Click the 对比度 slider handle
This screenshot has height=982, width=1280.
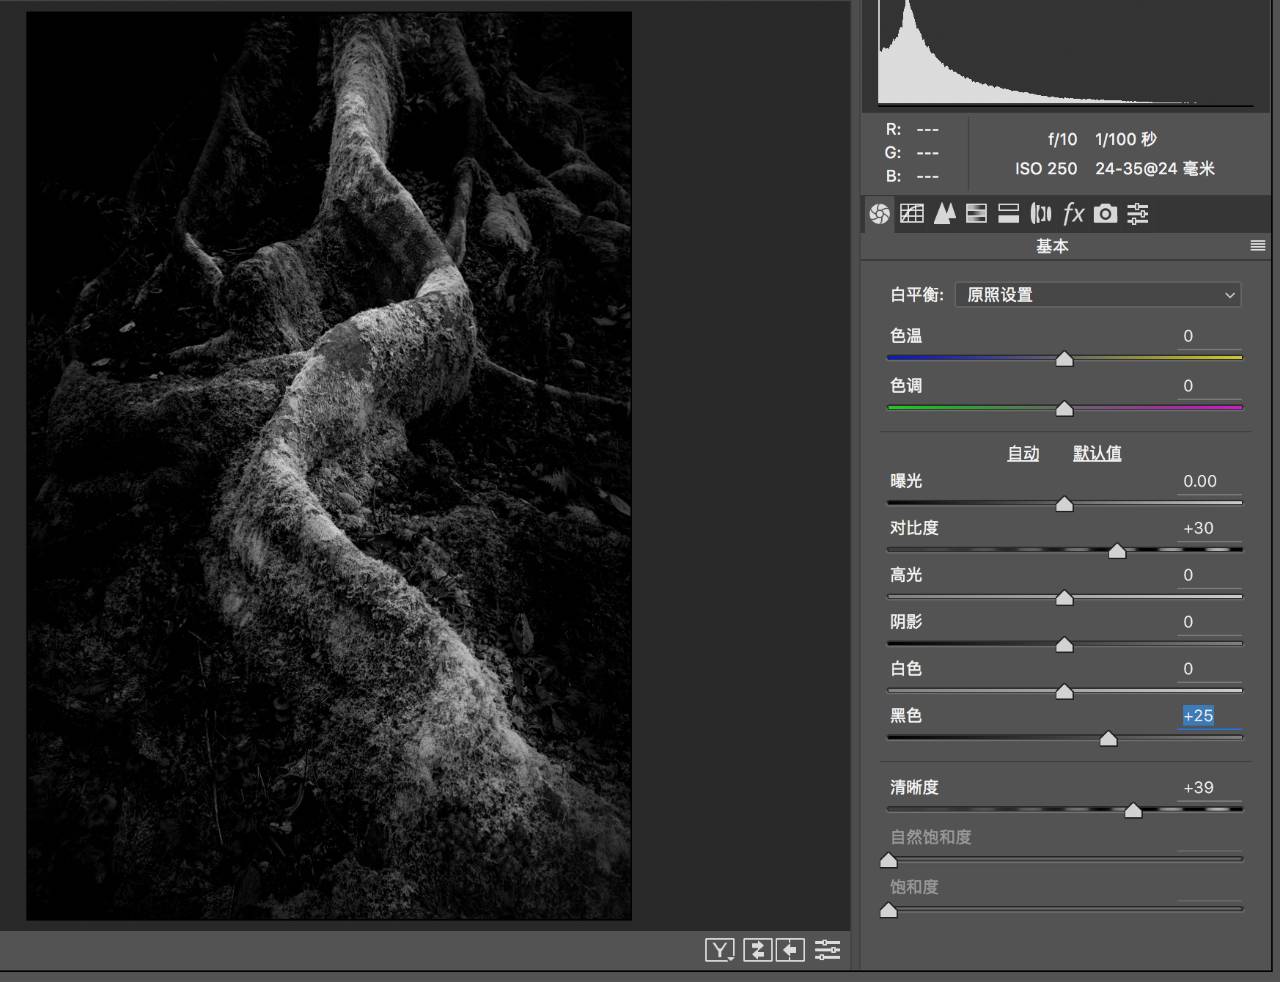[1117, 551]
